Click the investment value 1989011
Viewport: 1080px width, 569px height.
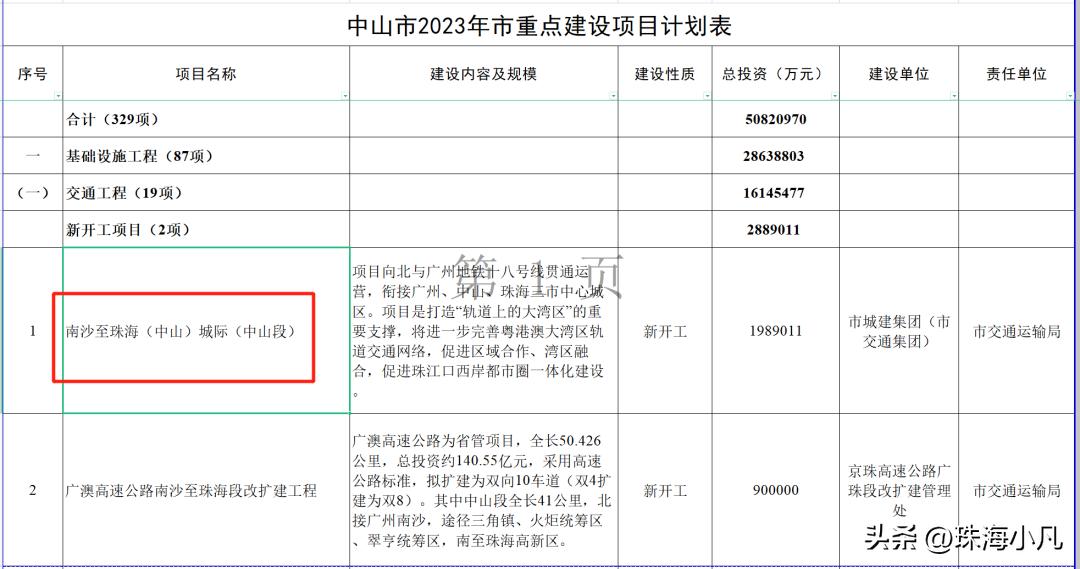click(775, 331)
